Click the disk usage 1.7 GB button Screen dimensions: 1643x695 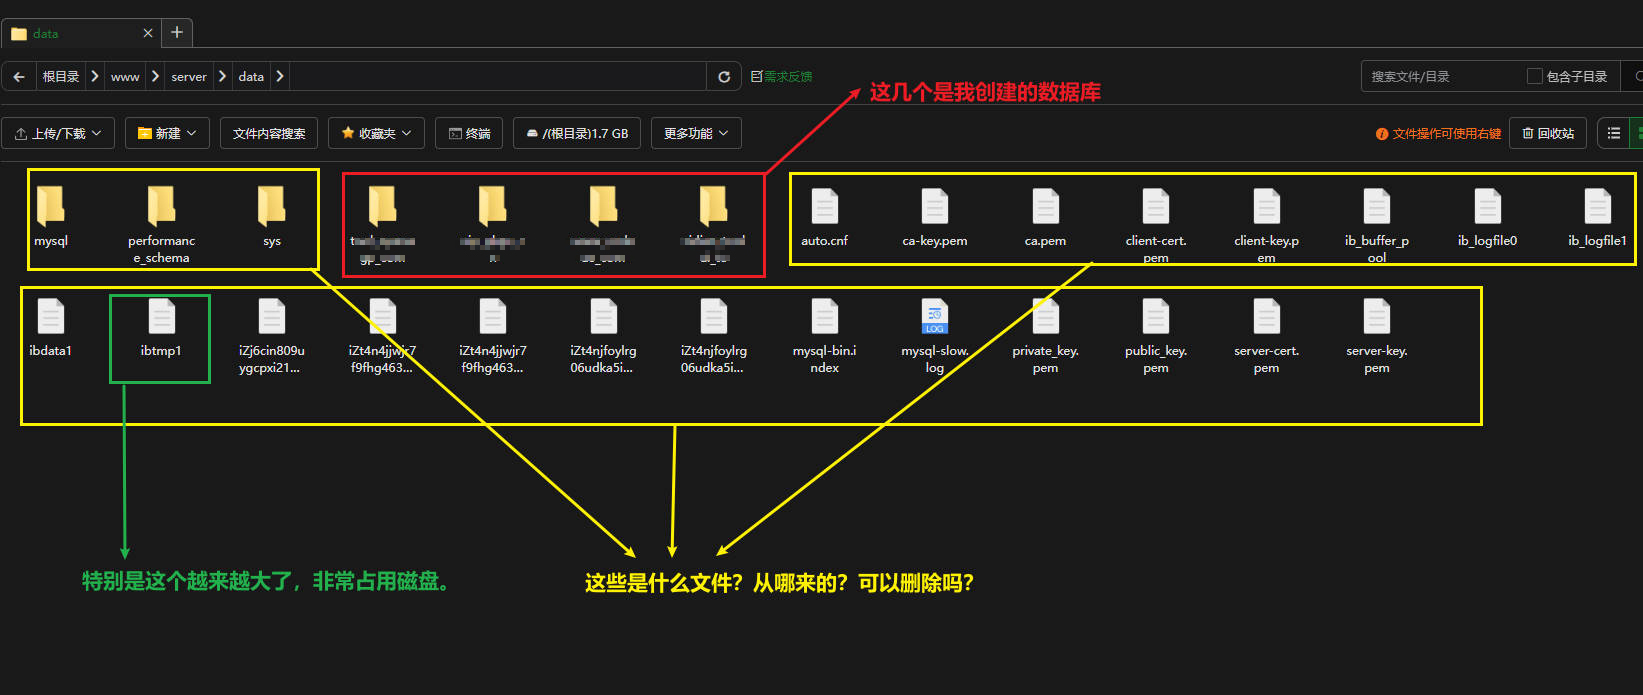tap(577, 133)
